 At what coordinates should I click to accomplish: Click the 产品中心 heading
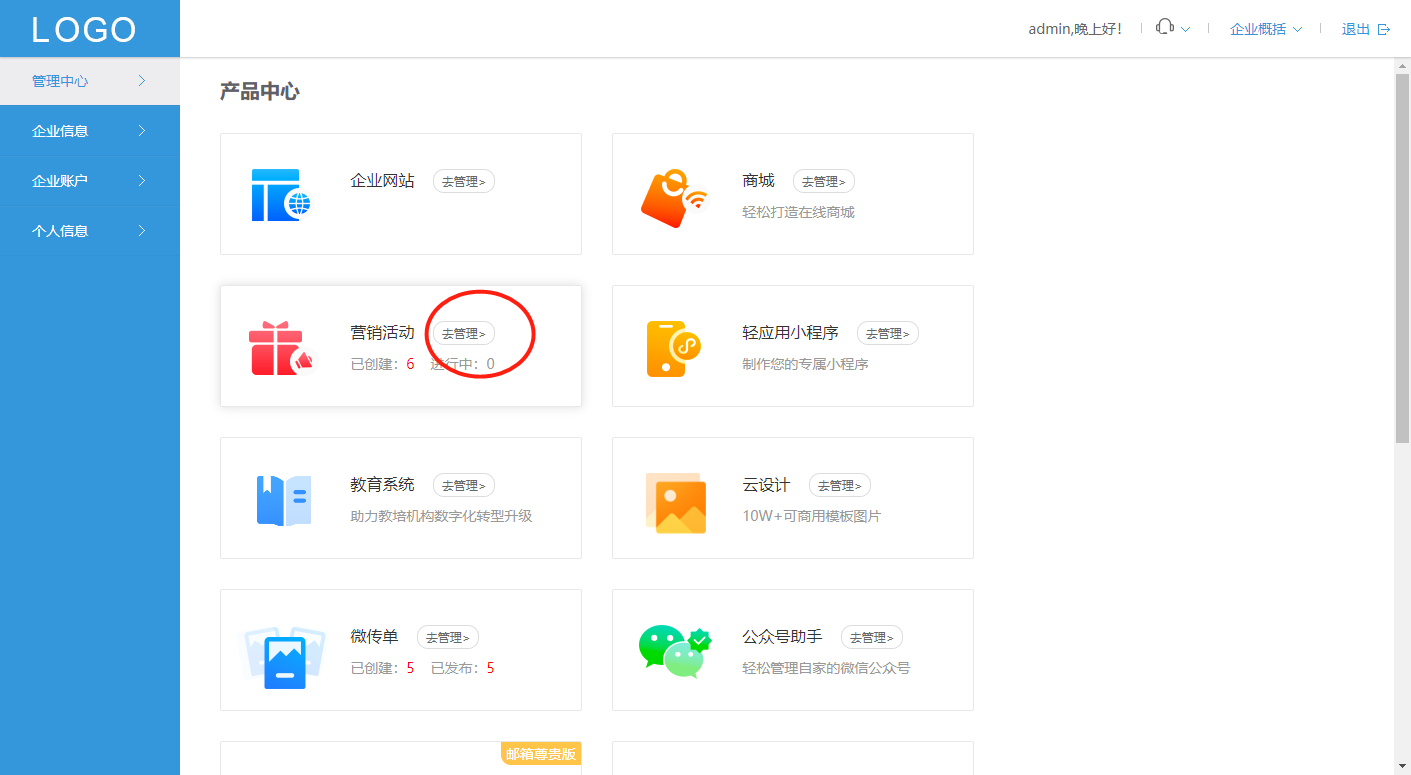259,92
